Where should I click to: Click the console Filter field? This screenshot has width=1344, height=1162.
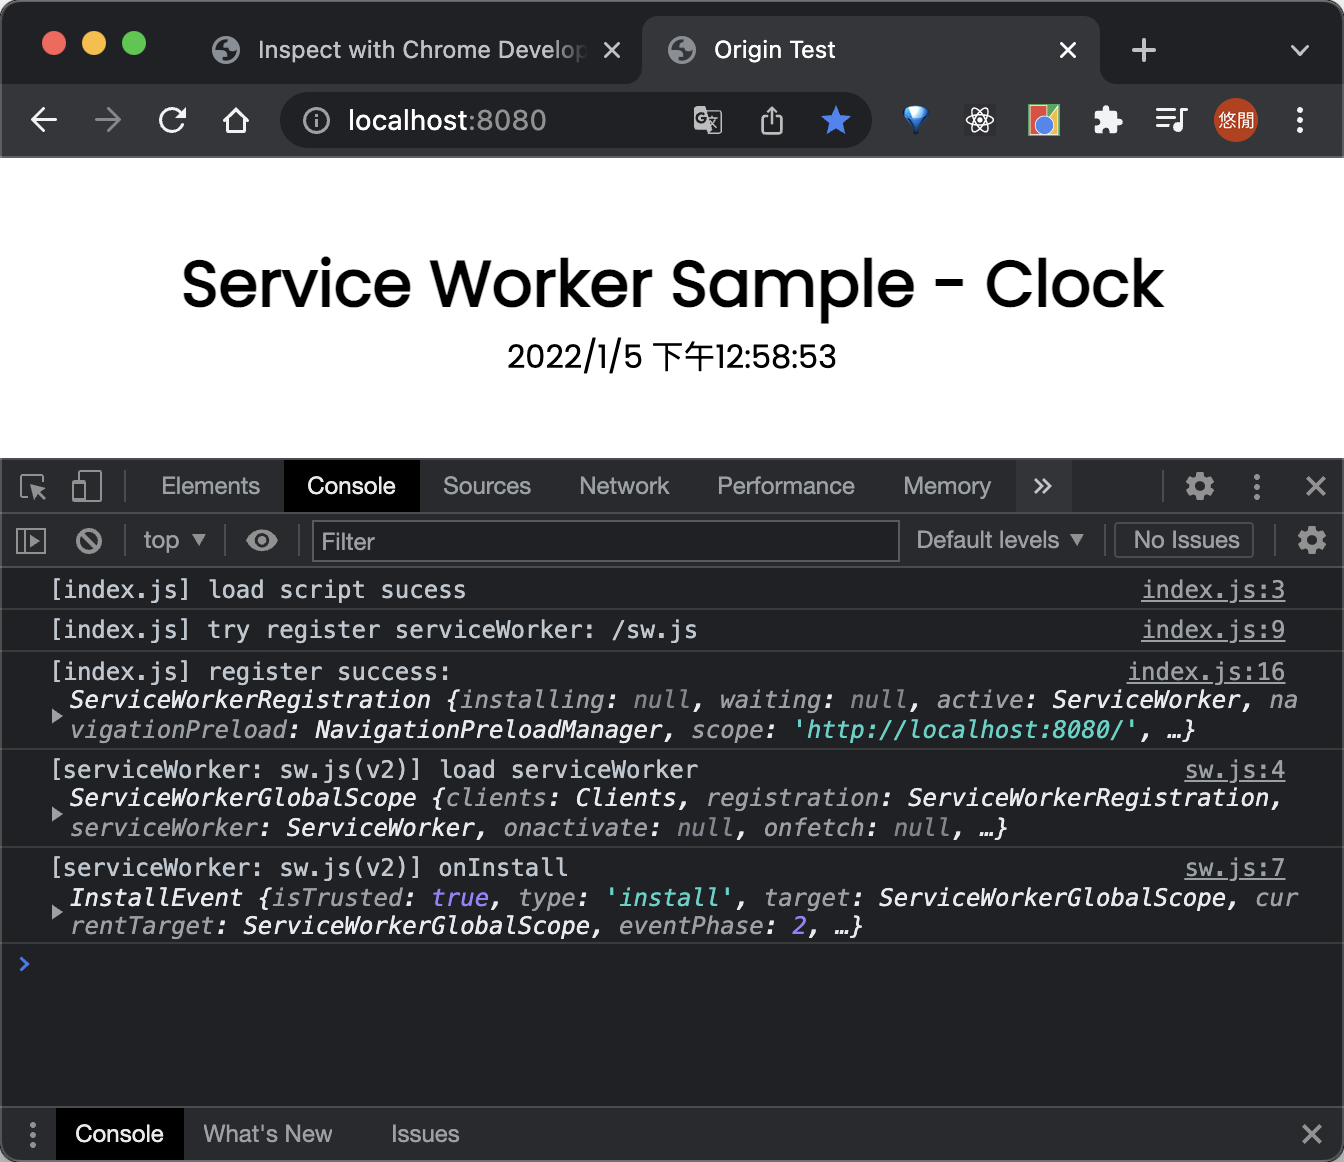pos(605,541)
